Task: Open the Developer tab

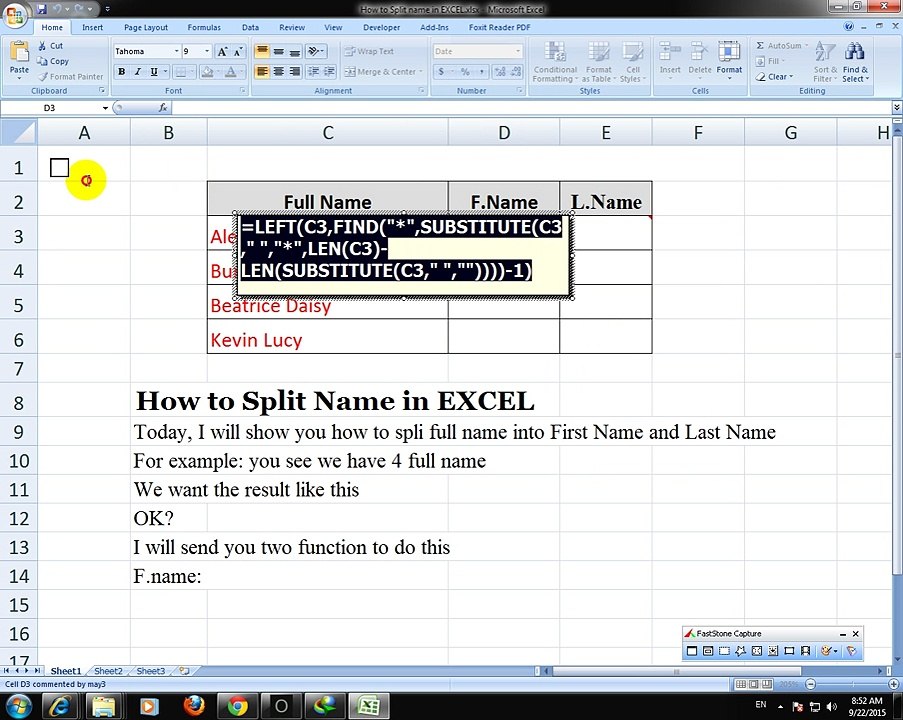Action: coord(381,27)
